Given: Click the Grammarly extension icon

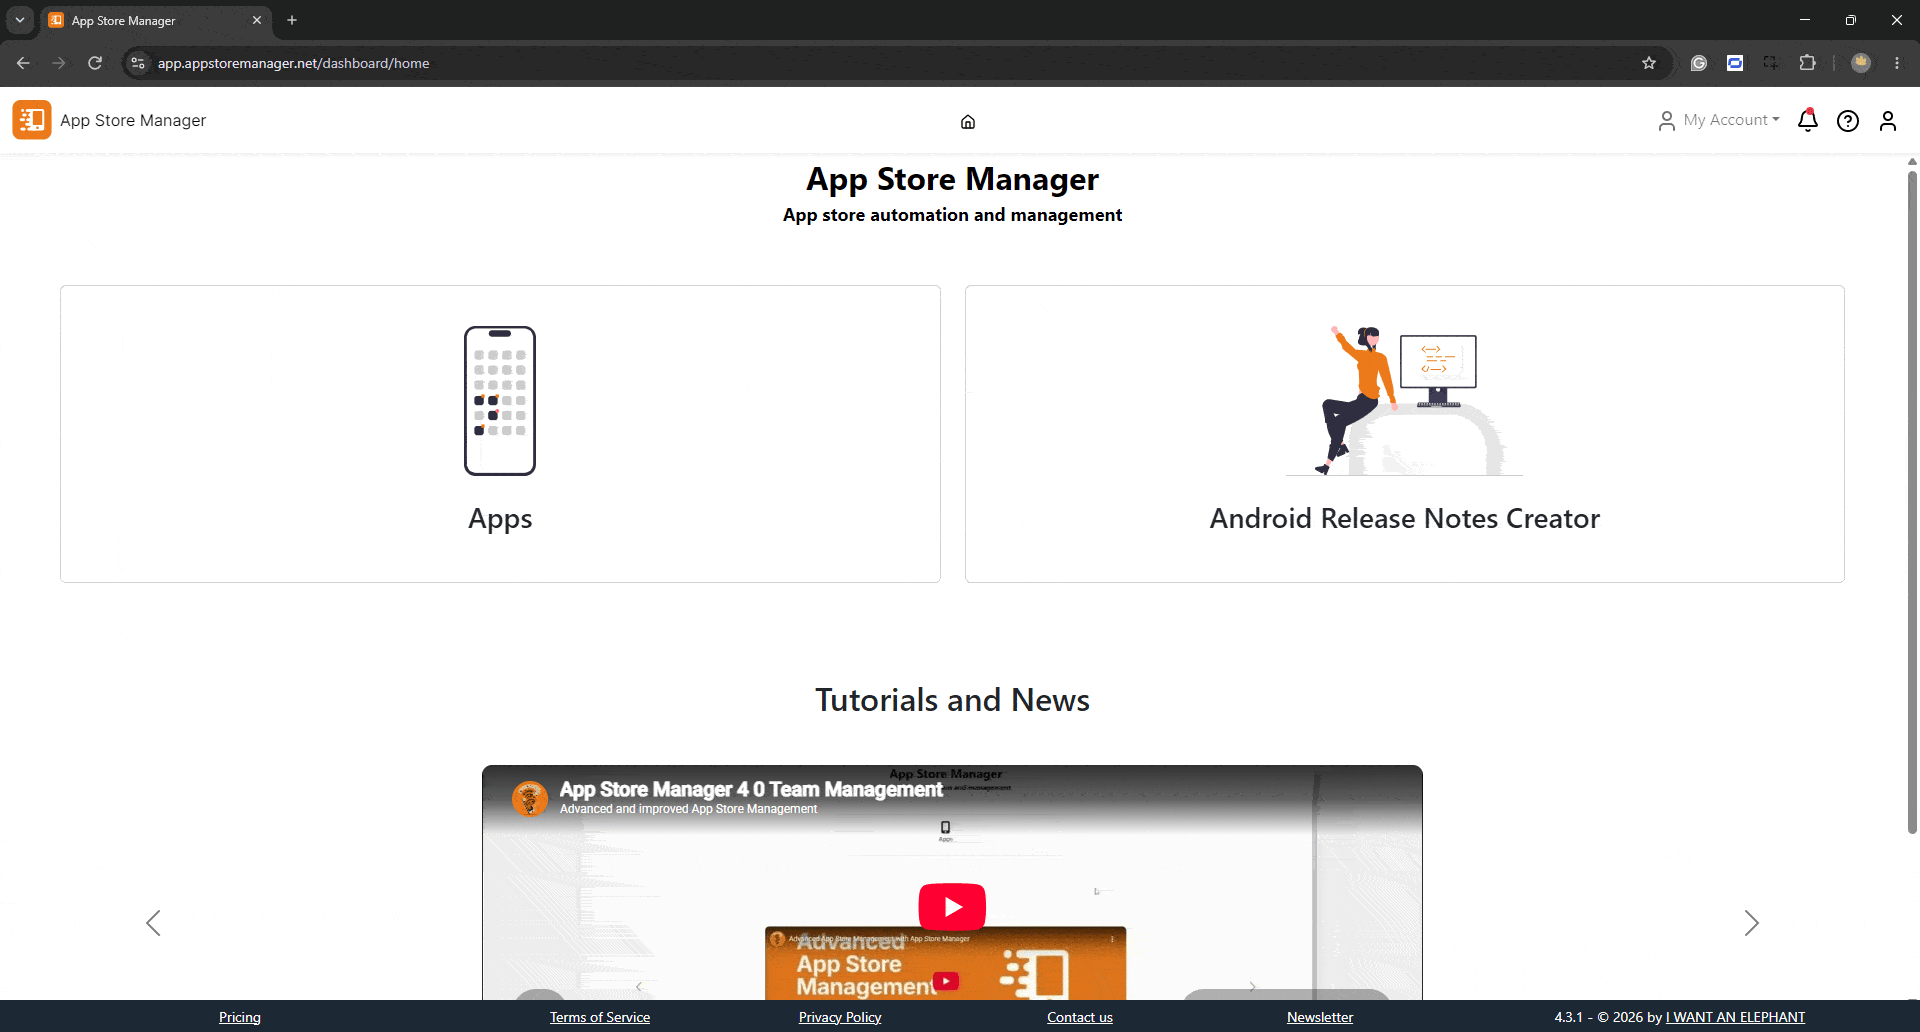Looking at the screenshot, I should [x=1699, y=63].
